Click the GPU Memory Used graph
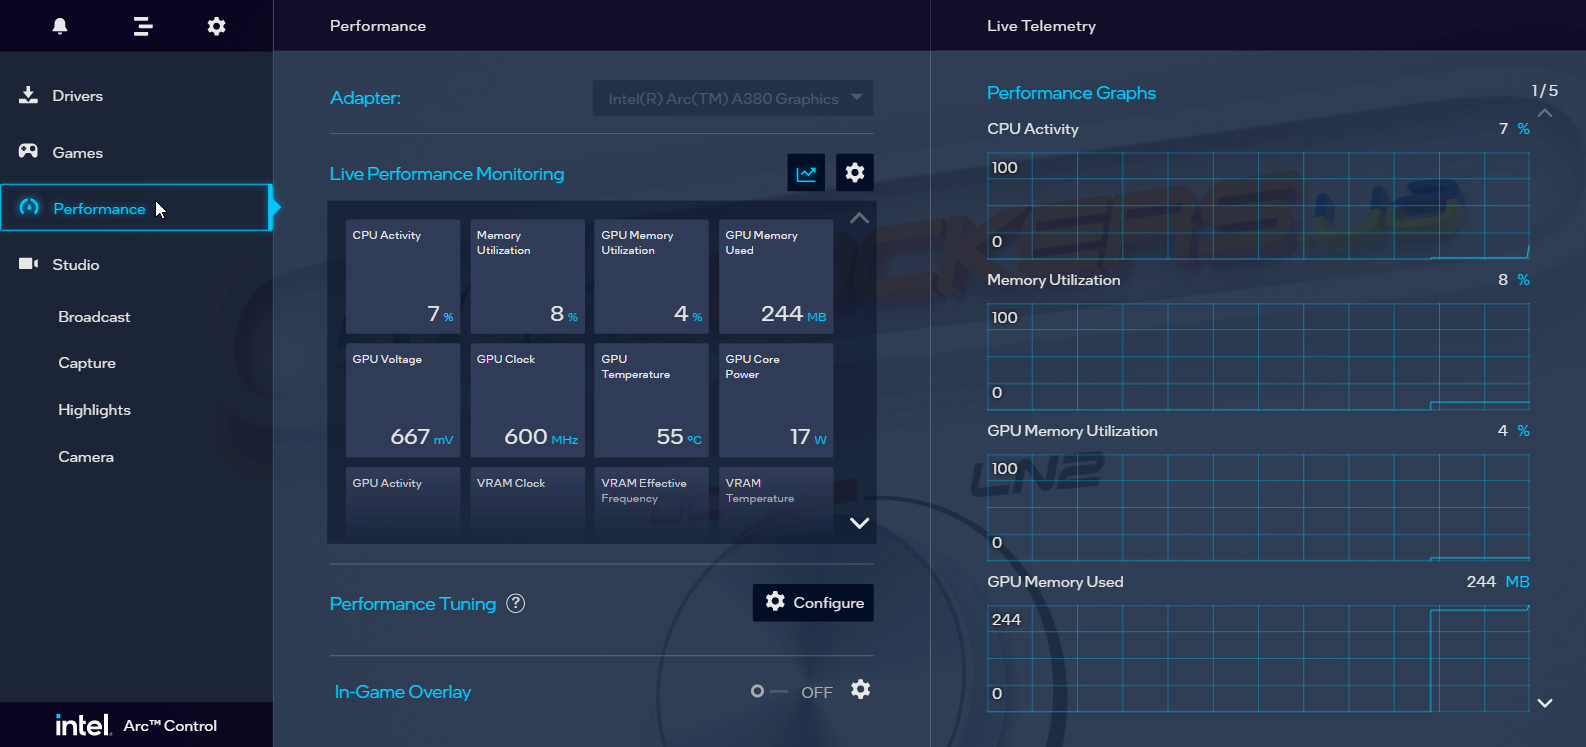Viewport: 1586px width, 747px height. [1258, 658]
